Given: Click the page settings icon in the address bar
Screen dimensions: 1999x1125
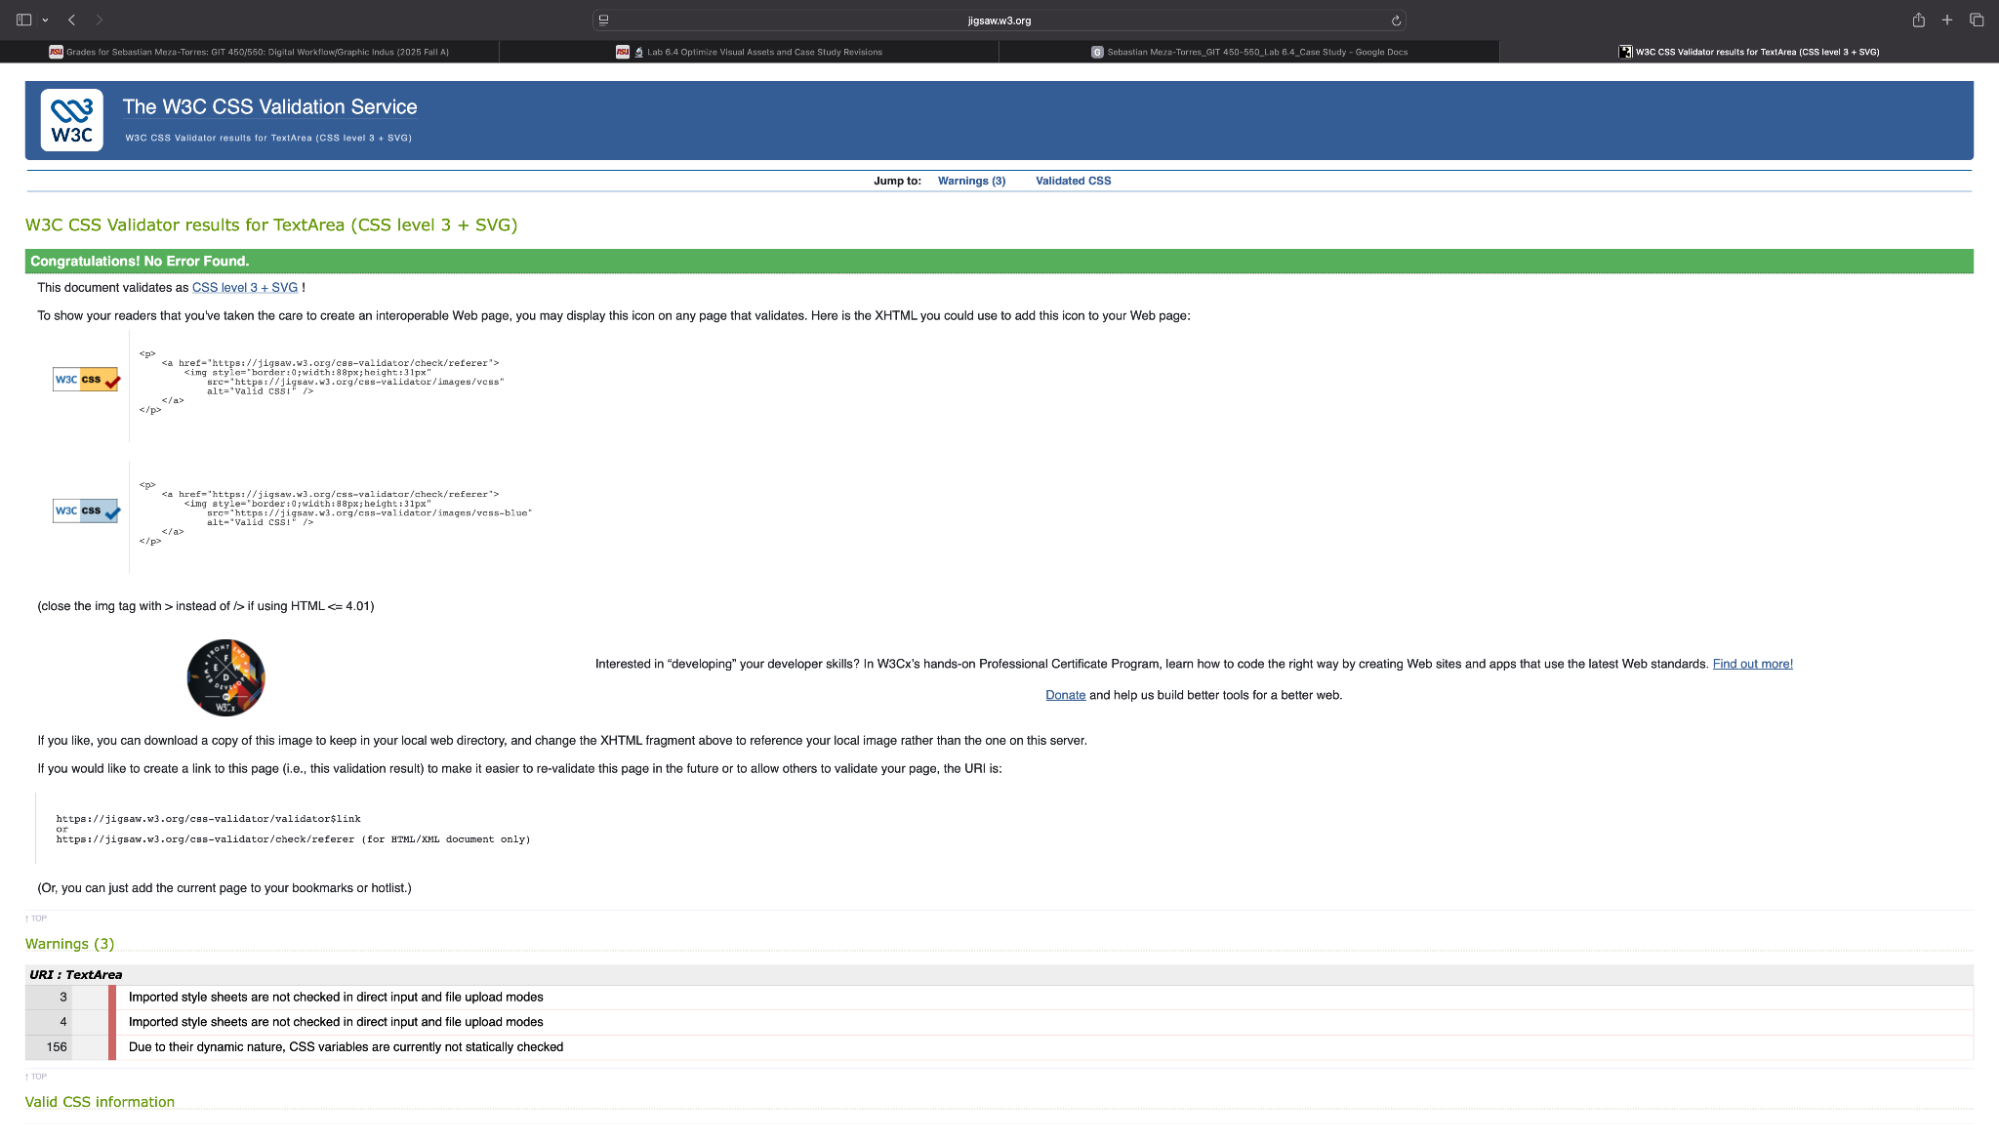Looking at the screenshot, I should coord(603,20).
